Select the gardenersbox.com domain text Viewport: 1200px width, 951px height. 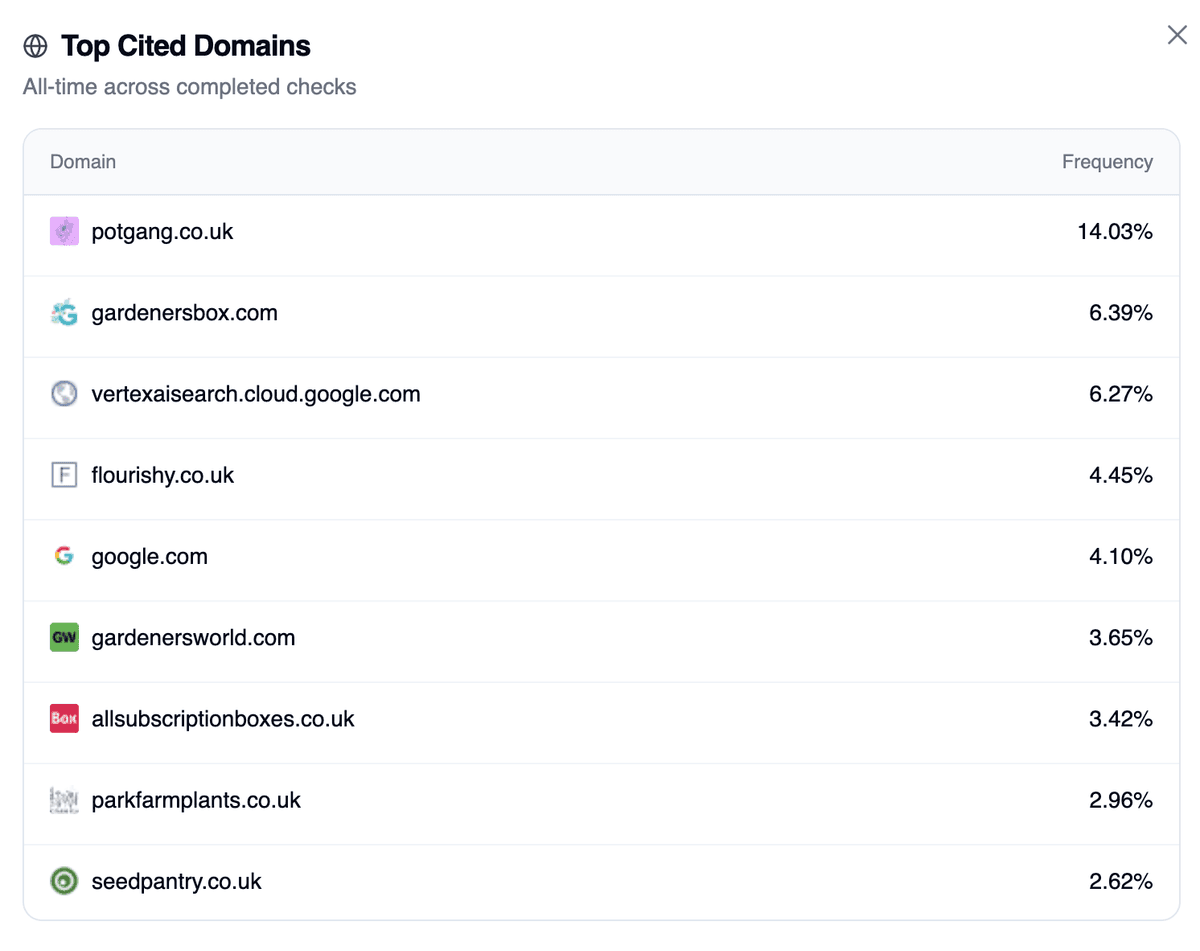pos(184,313)
